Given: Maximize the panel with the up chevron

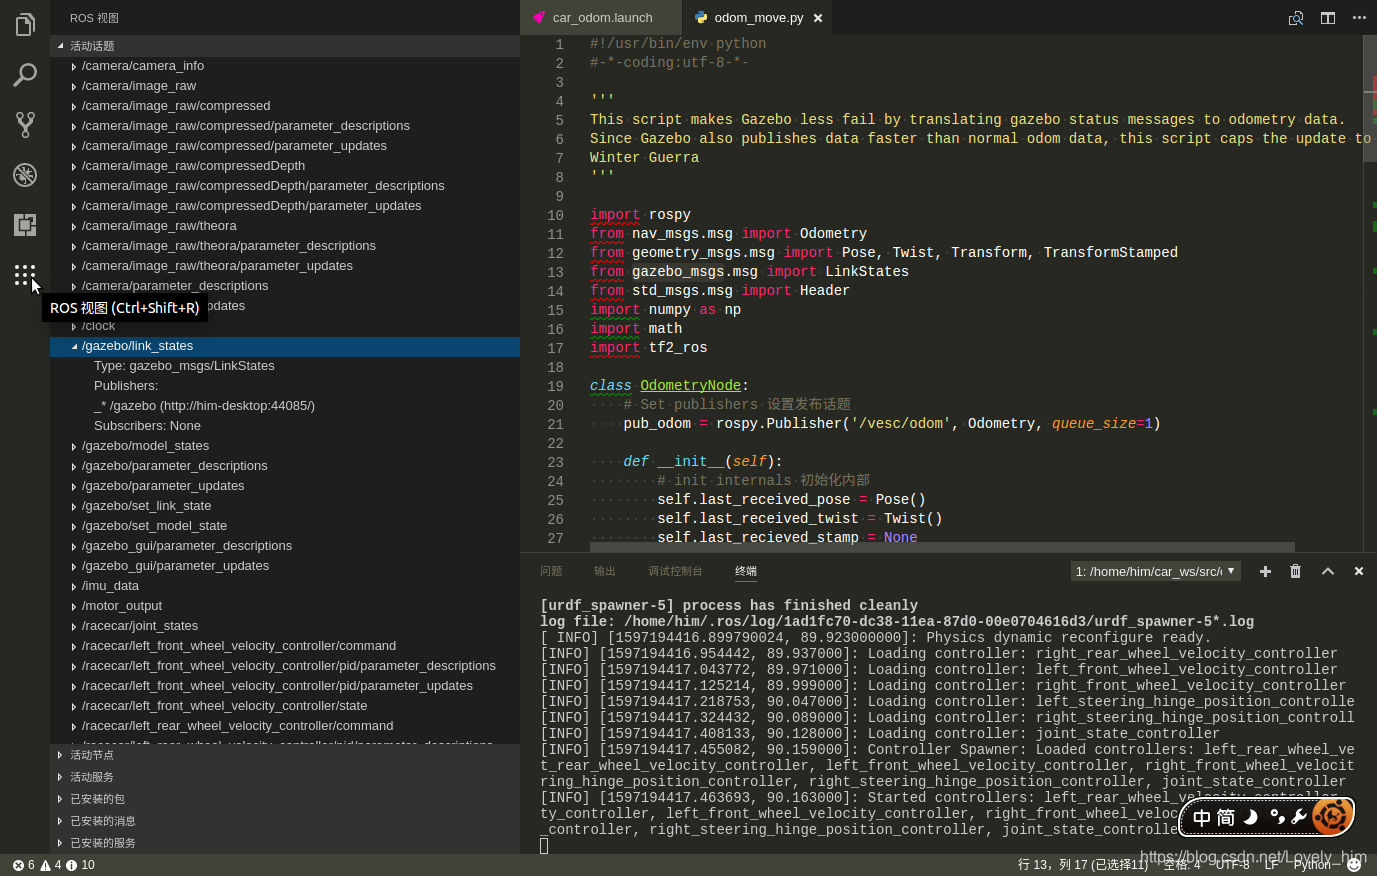Looking at the screenshot, I should tap(1328, 571).
